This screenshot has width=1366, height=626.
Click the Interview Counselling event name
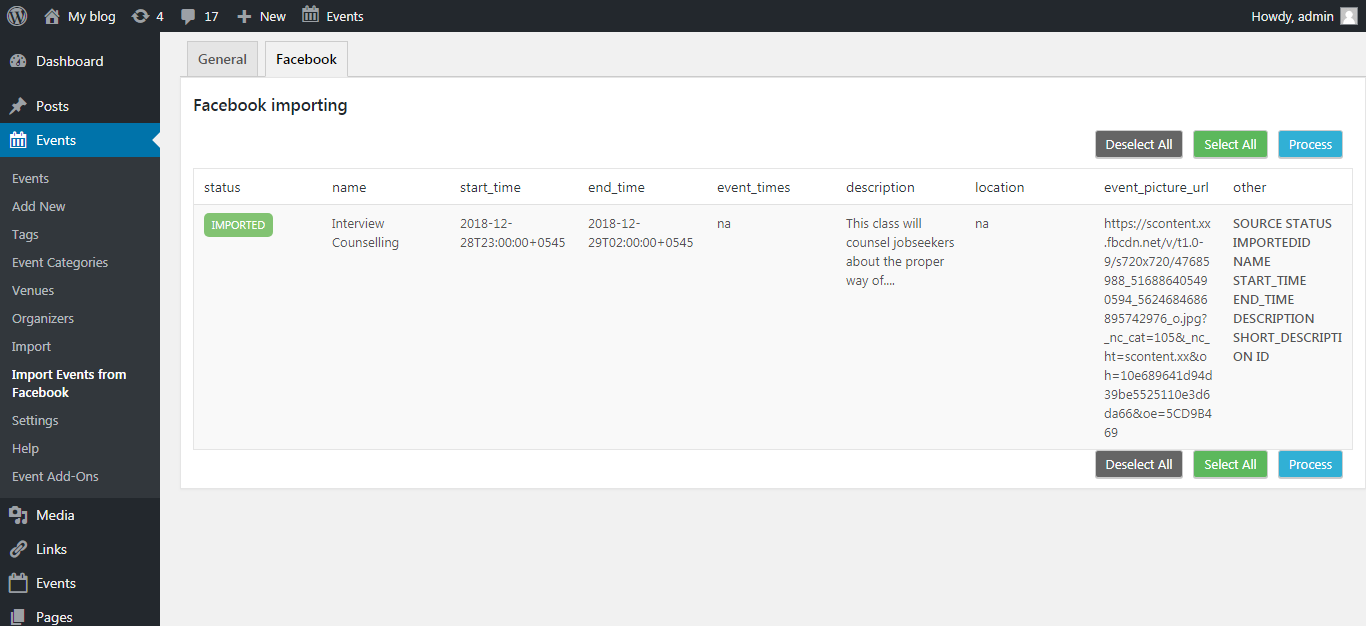365,233
